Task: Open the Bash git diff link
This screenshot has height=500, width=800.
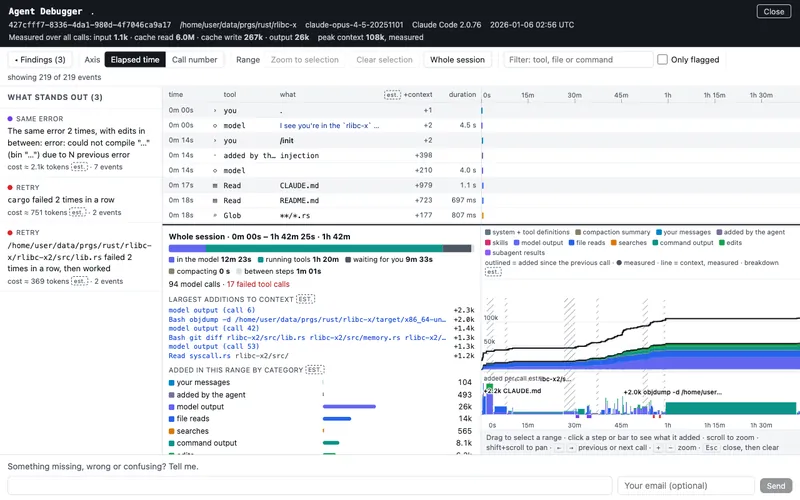Action: [307, 338]
